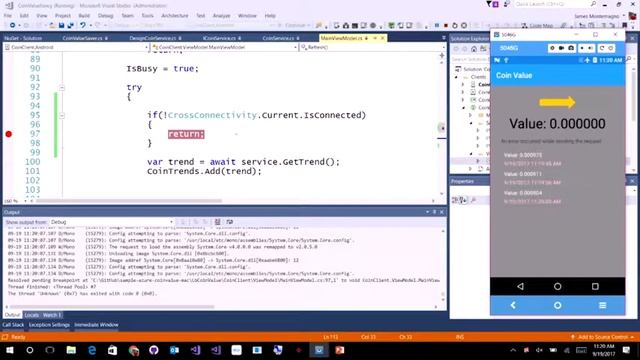The height and width of the screenshot is (360, 640).
Task: Open PowerPoint from the taskbar
Action: 340,350
